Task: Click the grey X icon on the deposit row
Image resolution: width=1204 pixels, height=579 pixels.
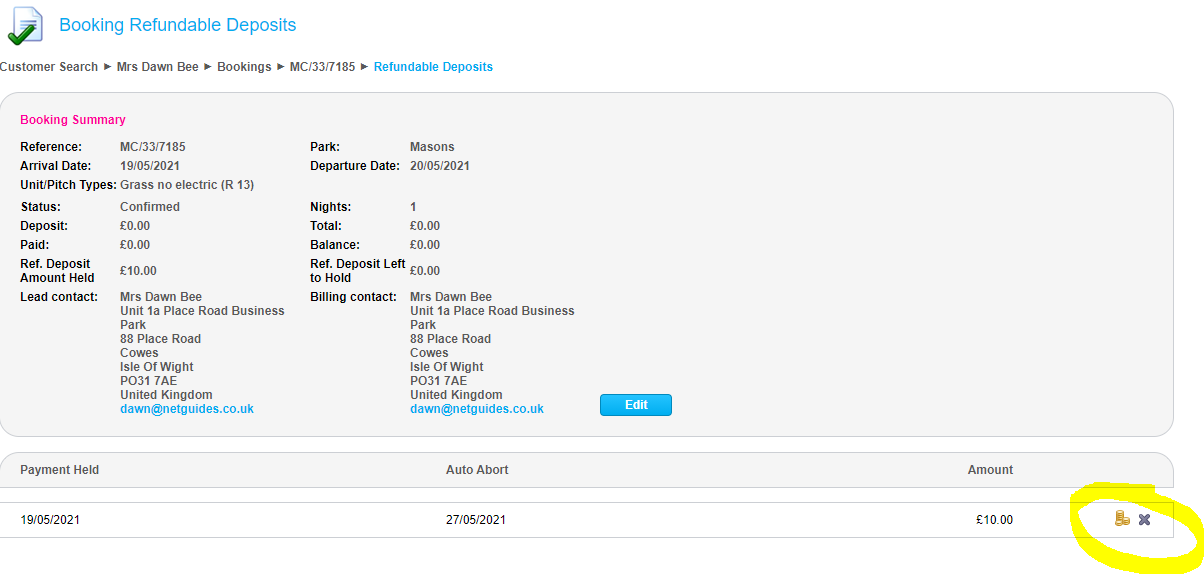Action: point(1145,519)
